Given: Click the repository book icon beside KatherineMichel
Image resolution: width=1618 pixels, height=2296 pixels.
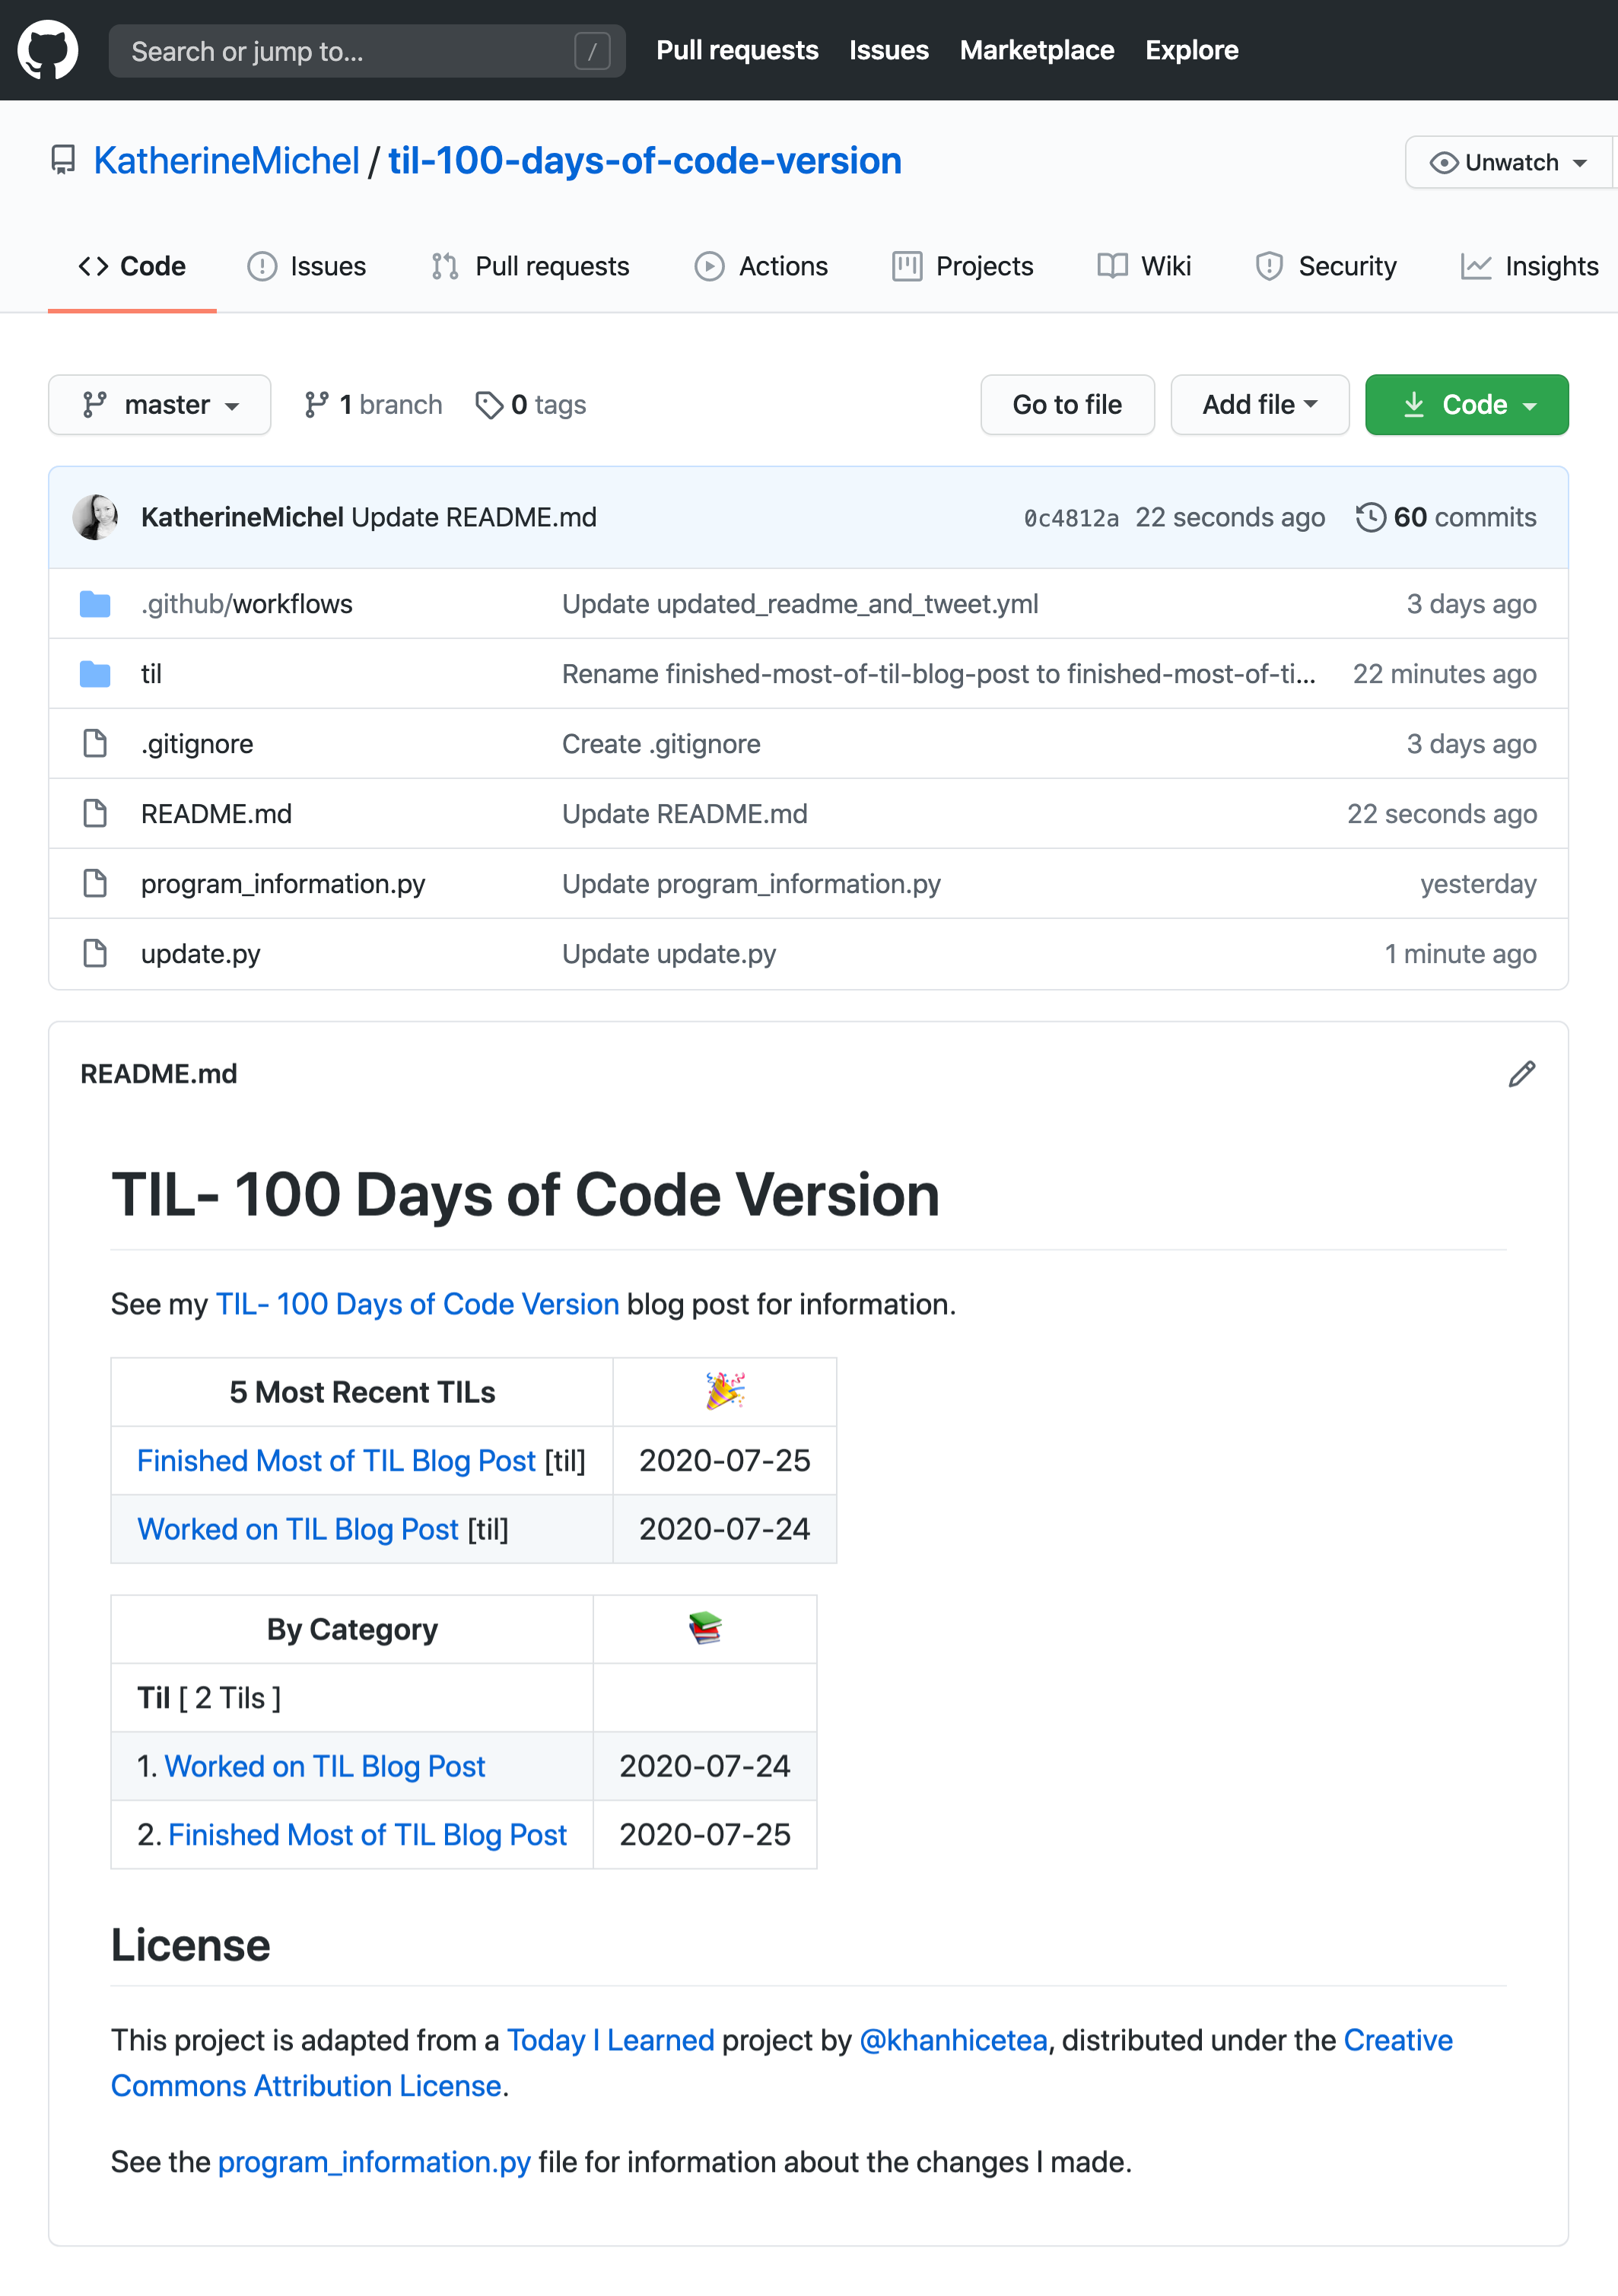Looking at the screenshot, I should pos(63,161).
